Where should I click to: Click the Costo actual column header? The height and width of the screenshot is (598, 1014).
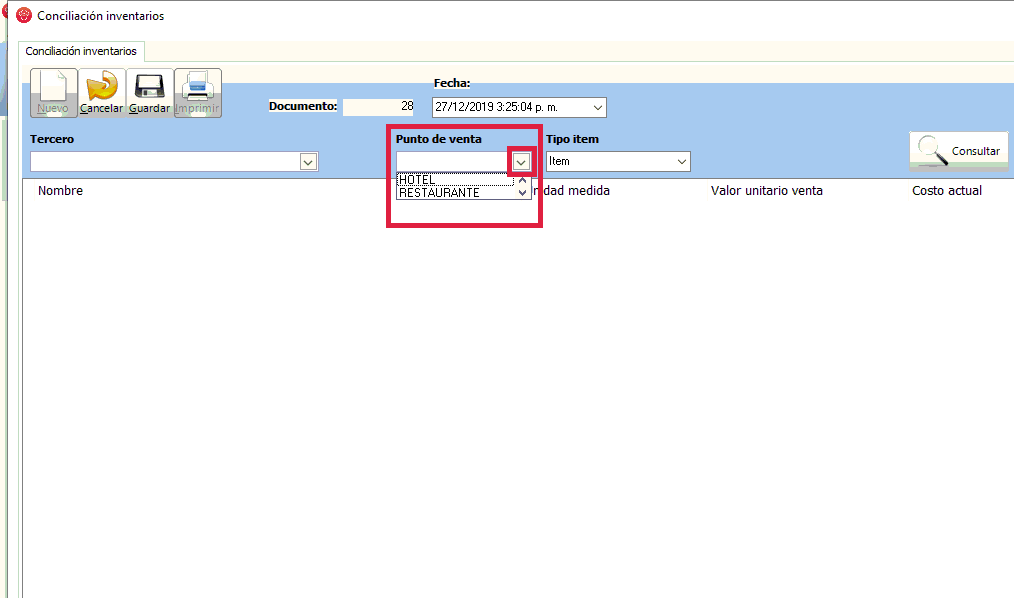click(x=946, y=191)
